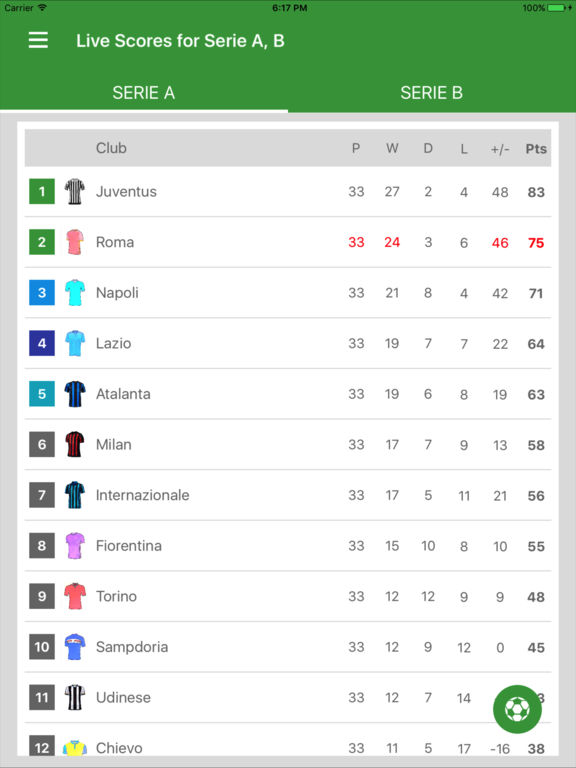
Task: Open the Lazio club row
Action: click(x=288, y=343)
